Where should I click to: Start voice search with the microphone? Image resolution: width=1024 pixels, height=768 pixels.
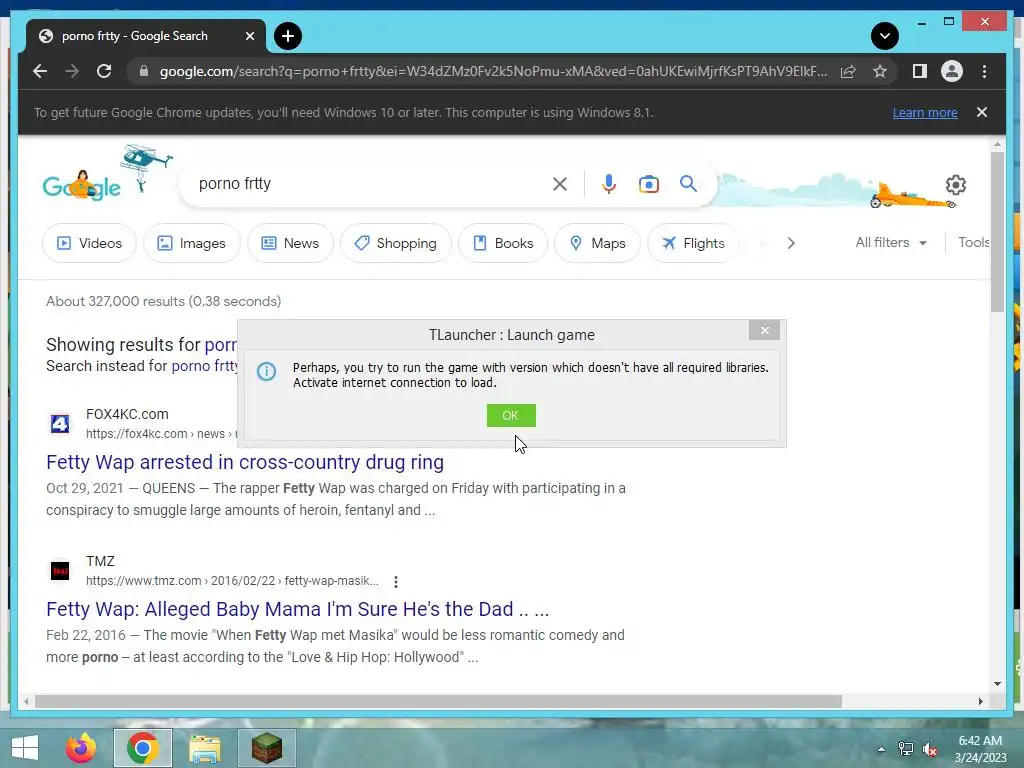(x=609, y=184)
